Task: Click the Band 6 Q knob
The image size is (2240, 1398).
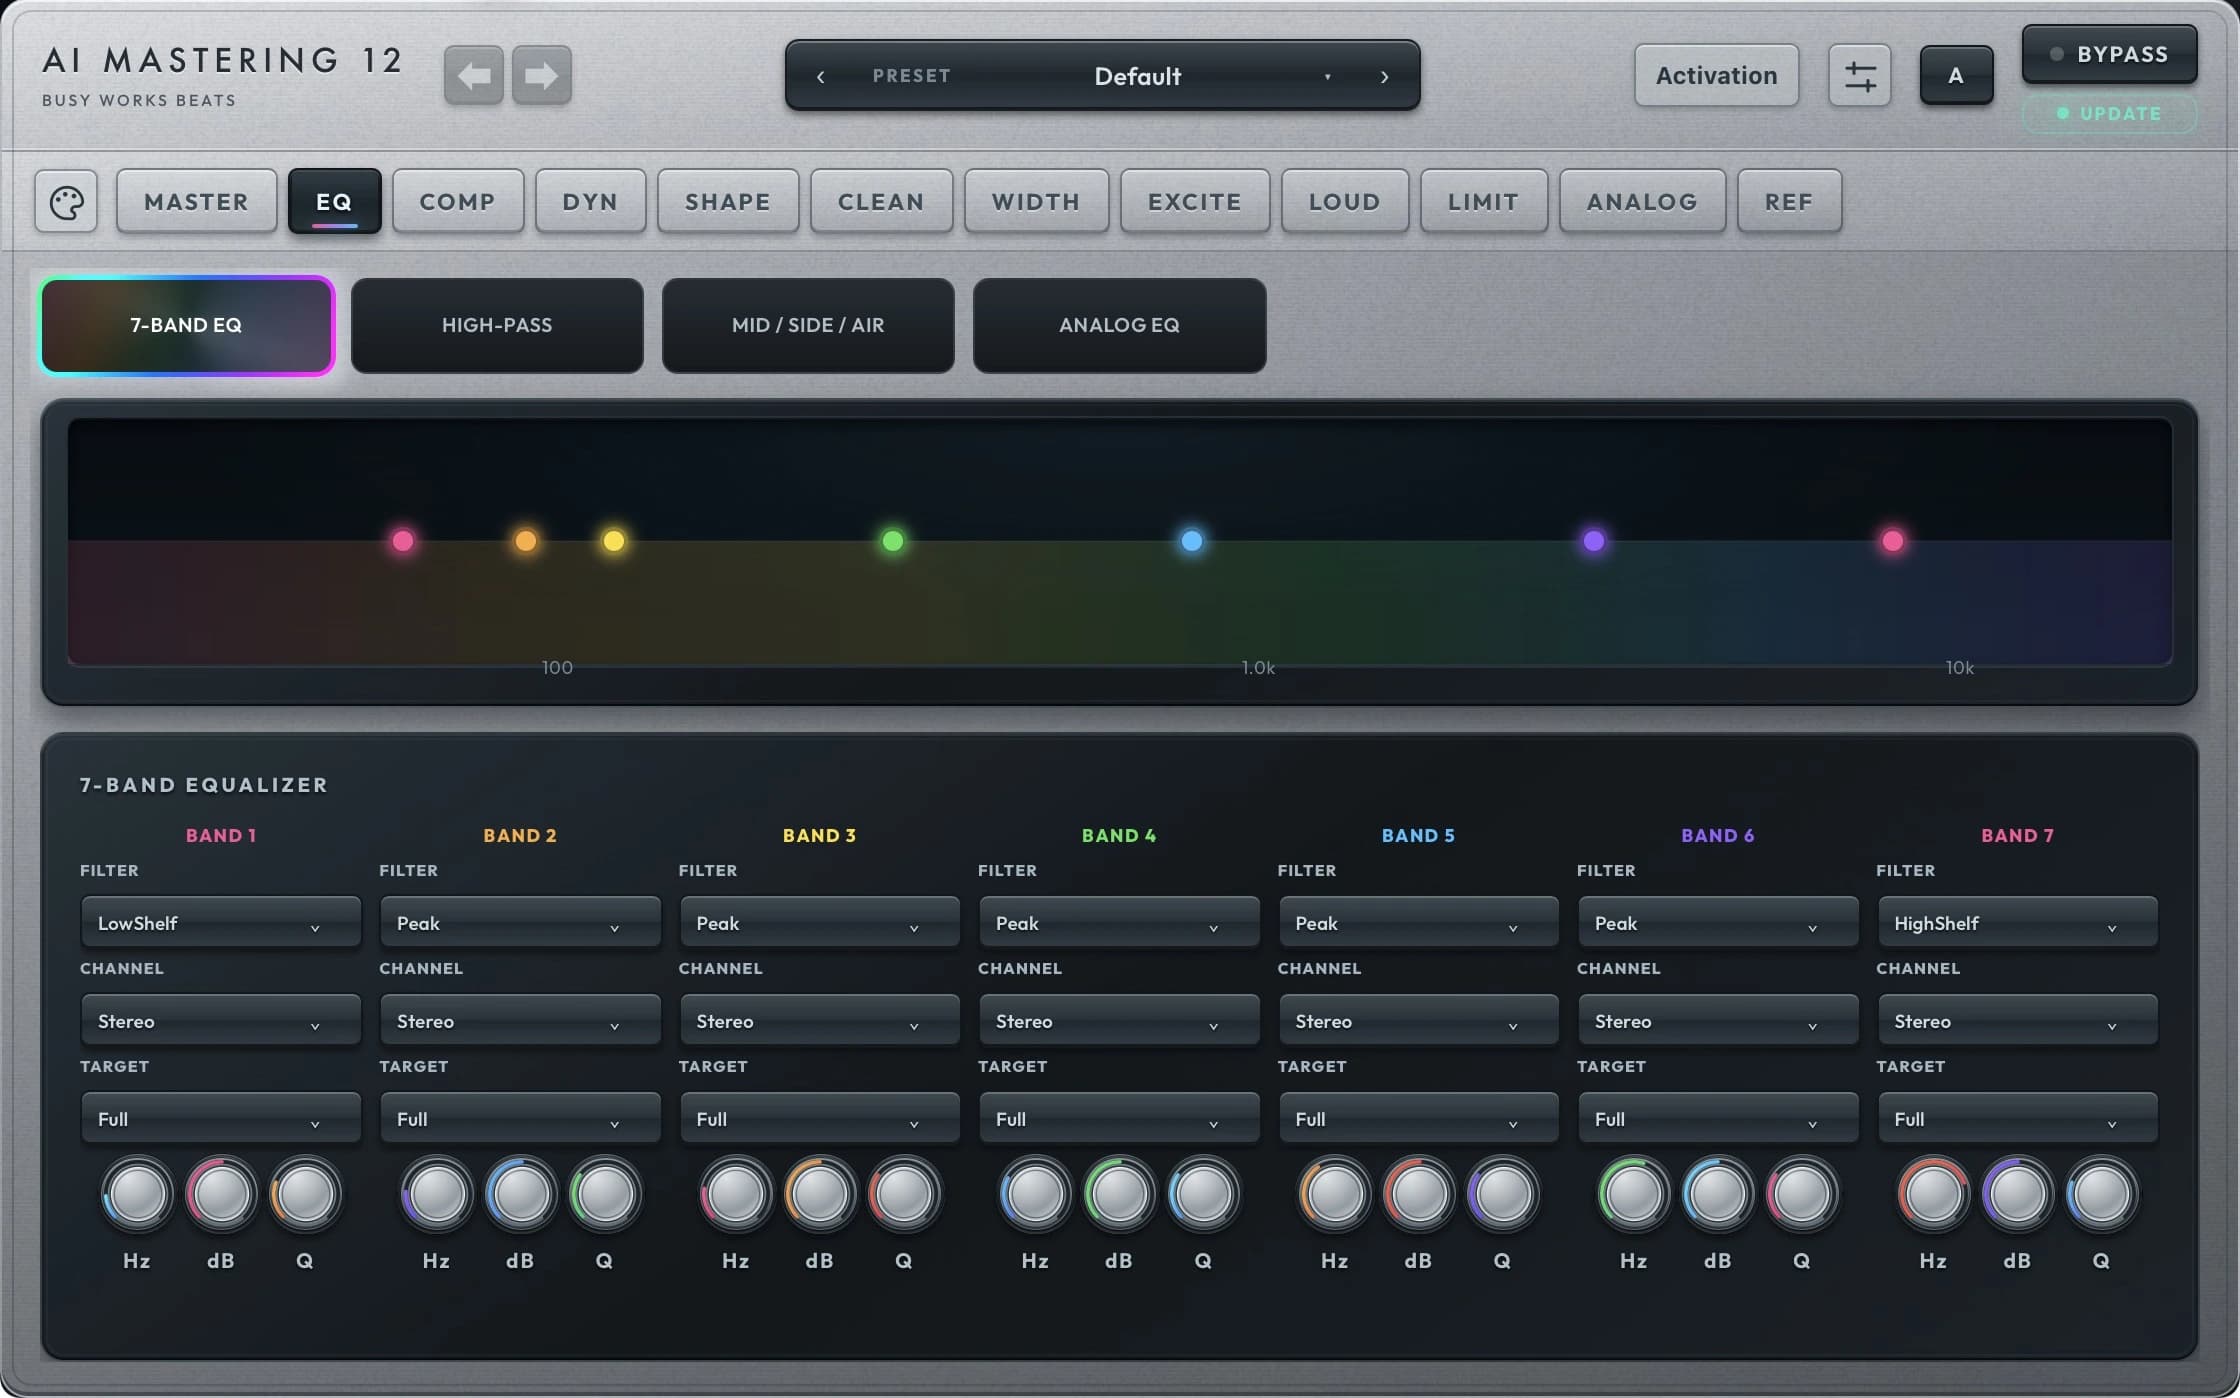Action: tap(1801, 1194)
